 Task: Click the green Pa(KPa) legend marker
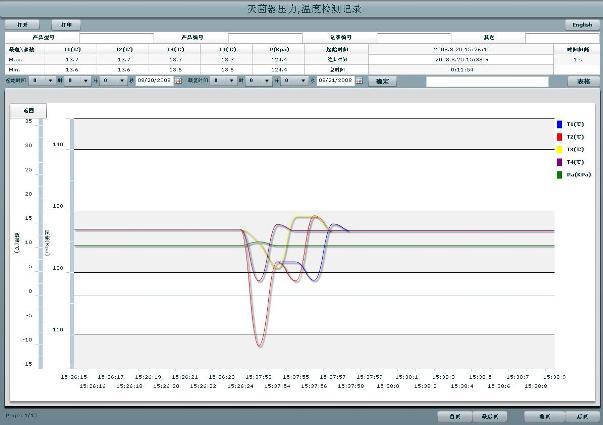(x=558, y=174)
